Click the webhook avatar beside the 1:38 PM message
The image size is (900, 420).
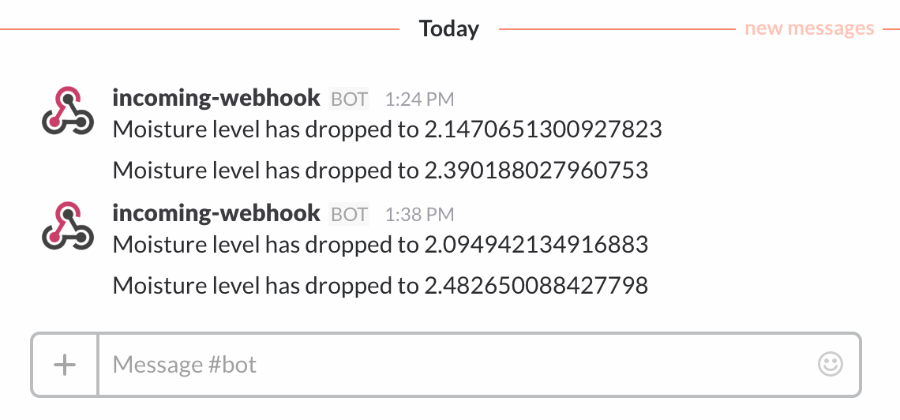coord(68,225)
